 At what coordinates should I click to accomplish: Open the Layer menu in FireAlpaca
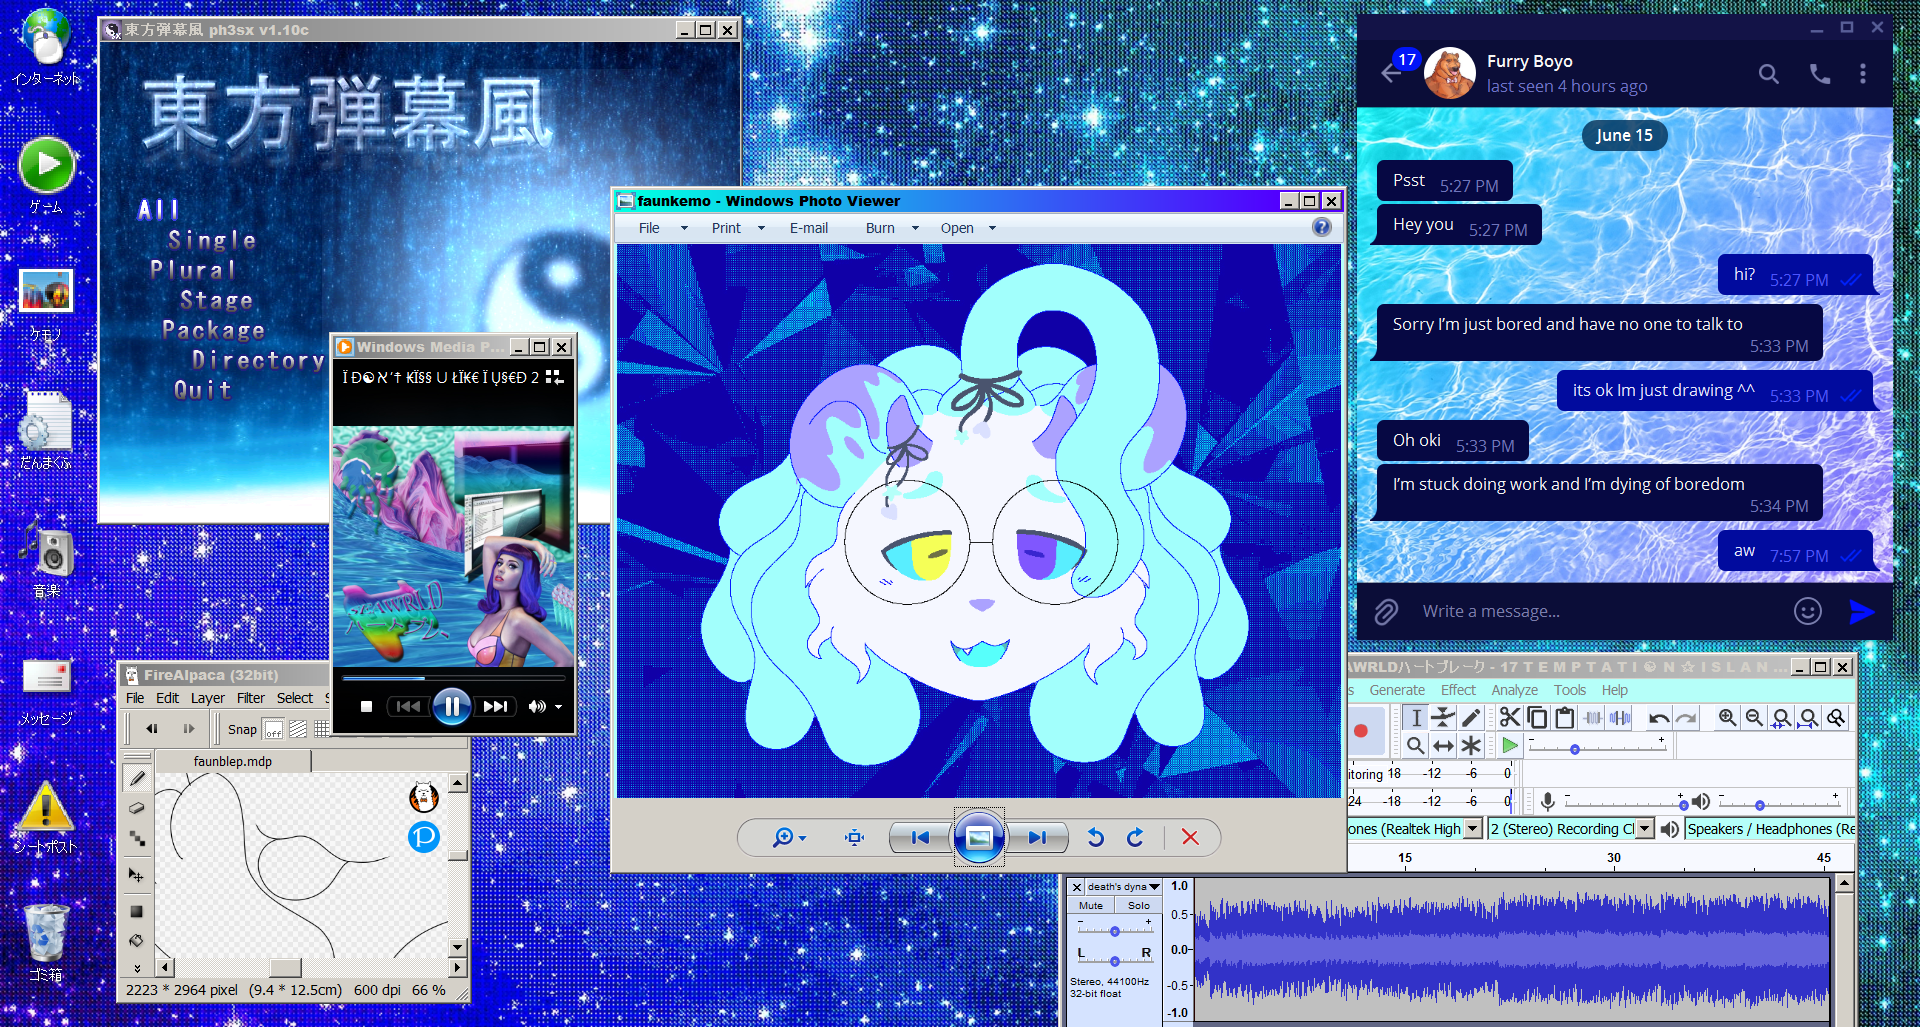pyautogui.click(x=208, y=698)
